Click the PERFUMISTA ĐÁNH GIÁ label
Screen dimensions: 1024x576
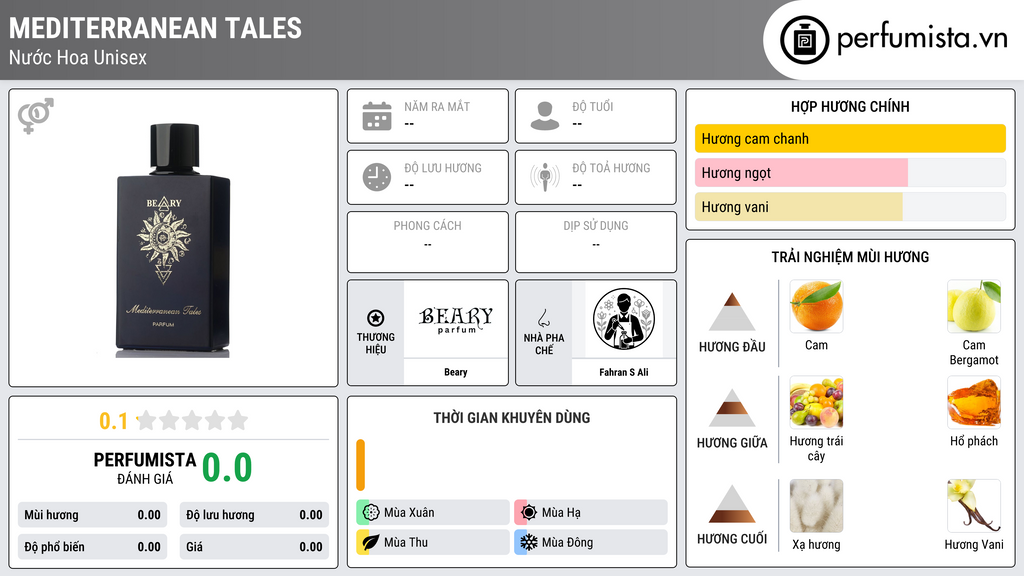coord(145,468)
